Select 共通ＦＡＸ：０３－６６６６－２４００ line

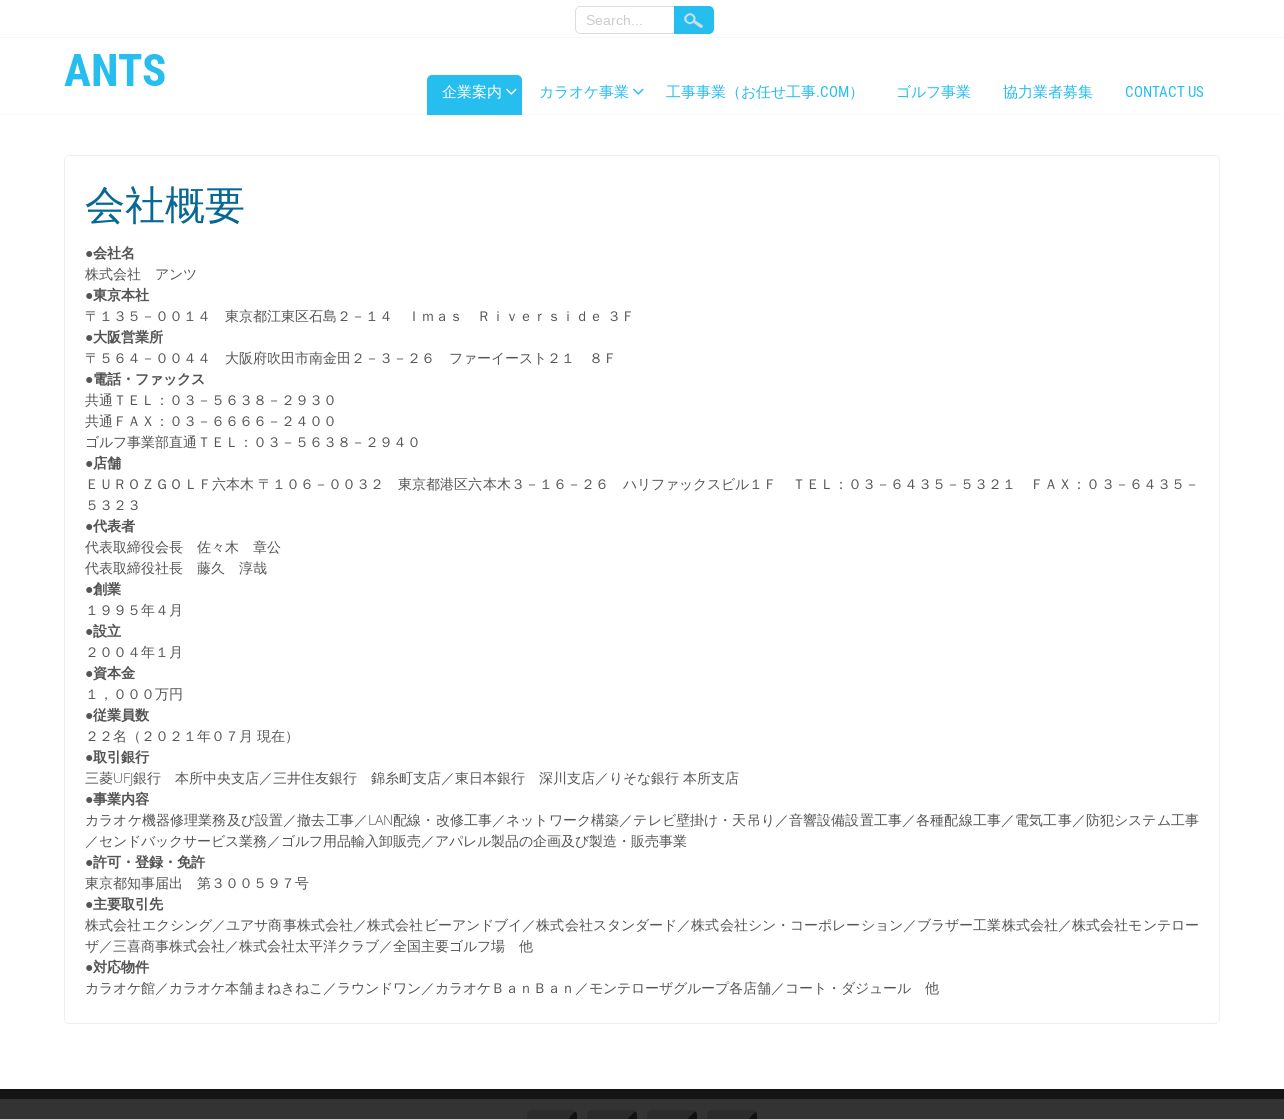[x=211, y=421]
